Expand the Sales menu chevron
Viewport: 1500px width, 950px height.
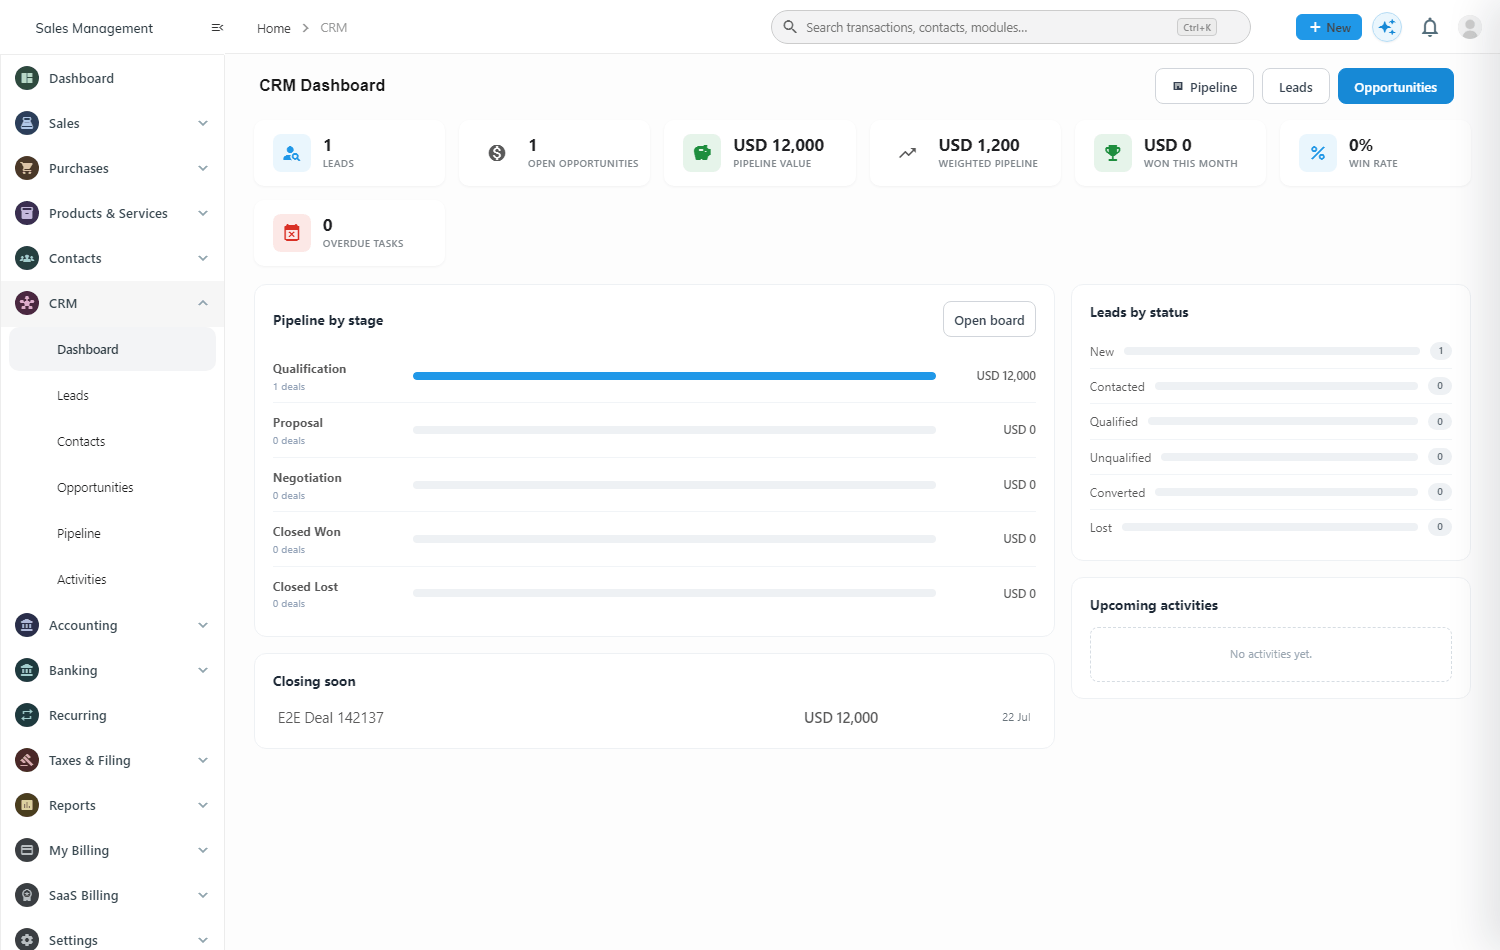point(203,123)
